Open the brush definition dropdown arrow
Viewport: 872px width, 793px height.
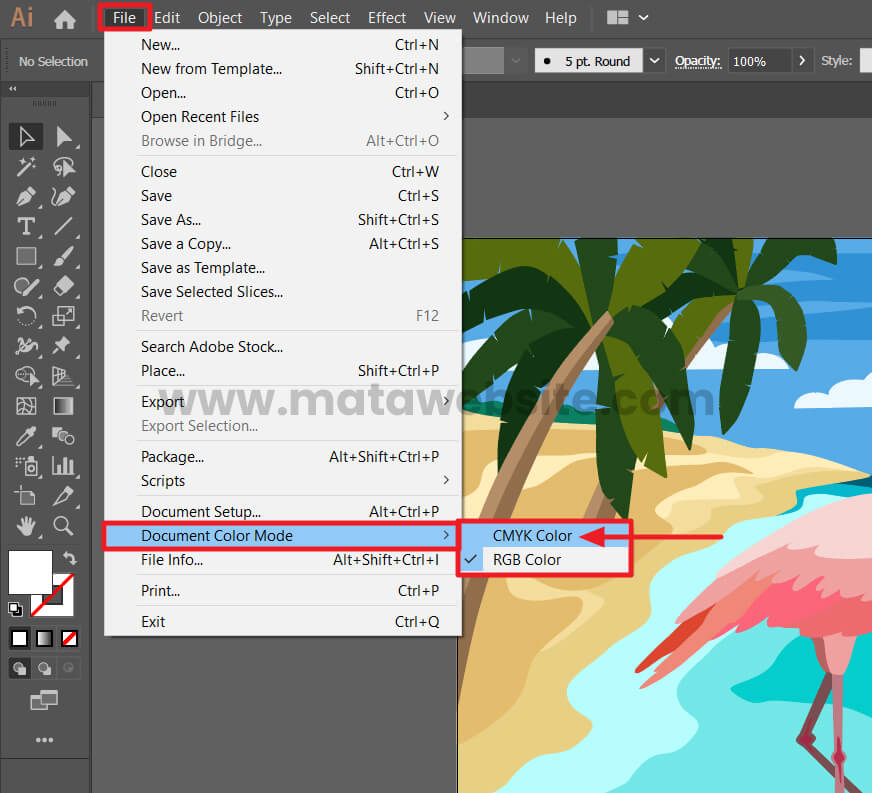654,61
